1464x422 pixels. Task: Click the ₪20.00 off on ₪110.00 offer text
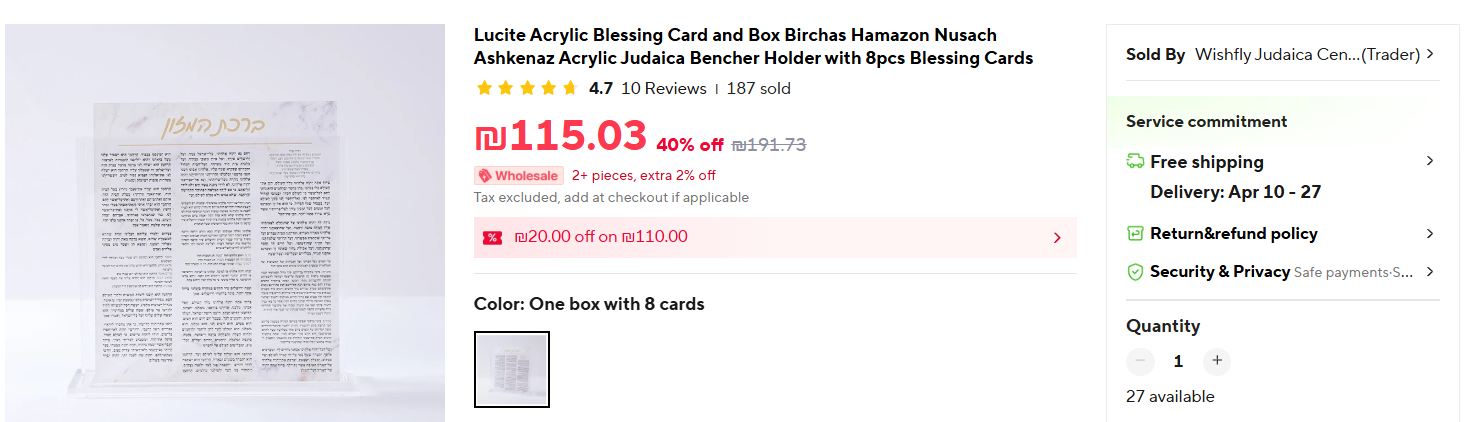coord(601,237)
